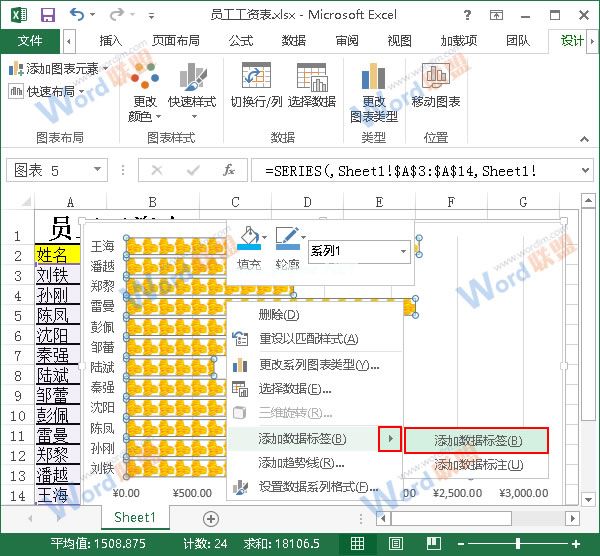
Task: Click the fx insert function icon
Action: pos(228,171)
